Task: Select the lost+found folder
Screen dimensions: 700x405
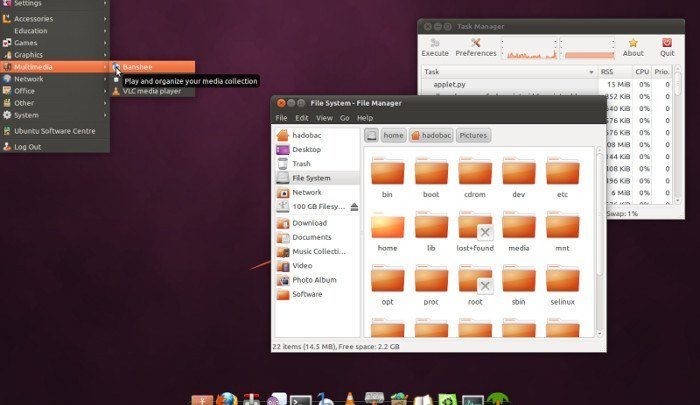Action: 475,231
